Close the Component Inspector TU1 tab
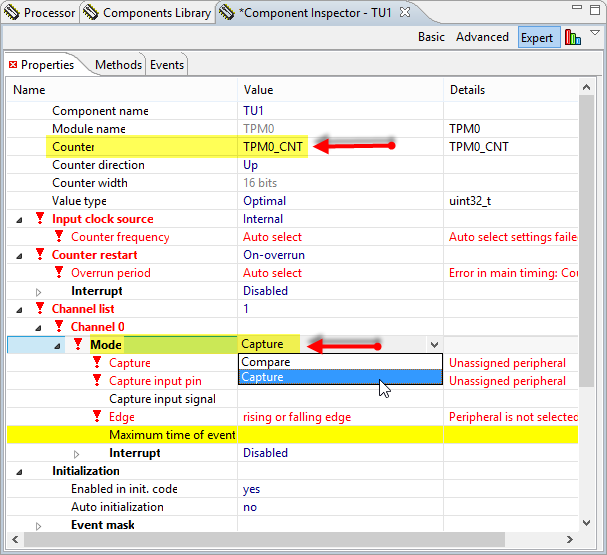Image resolution: width=607 pixels, height=555 pixels. click(405, 13)
